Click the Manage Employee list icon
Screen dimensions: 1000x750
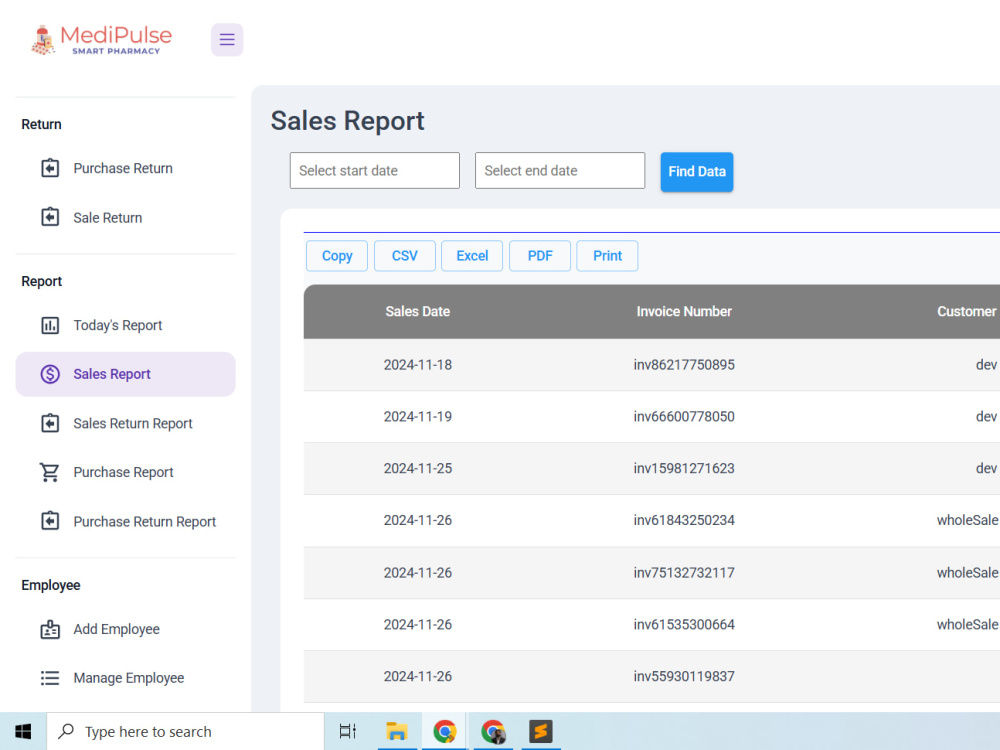click(50, 678)
